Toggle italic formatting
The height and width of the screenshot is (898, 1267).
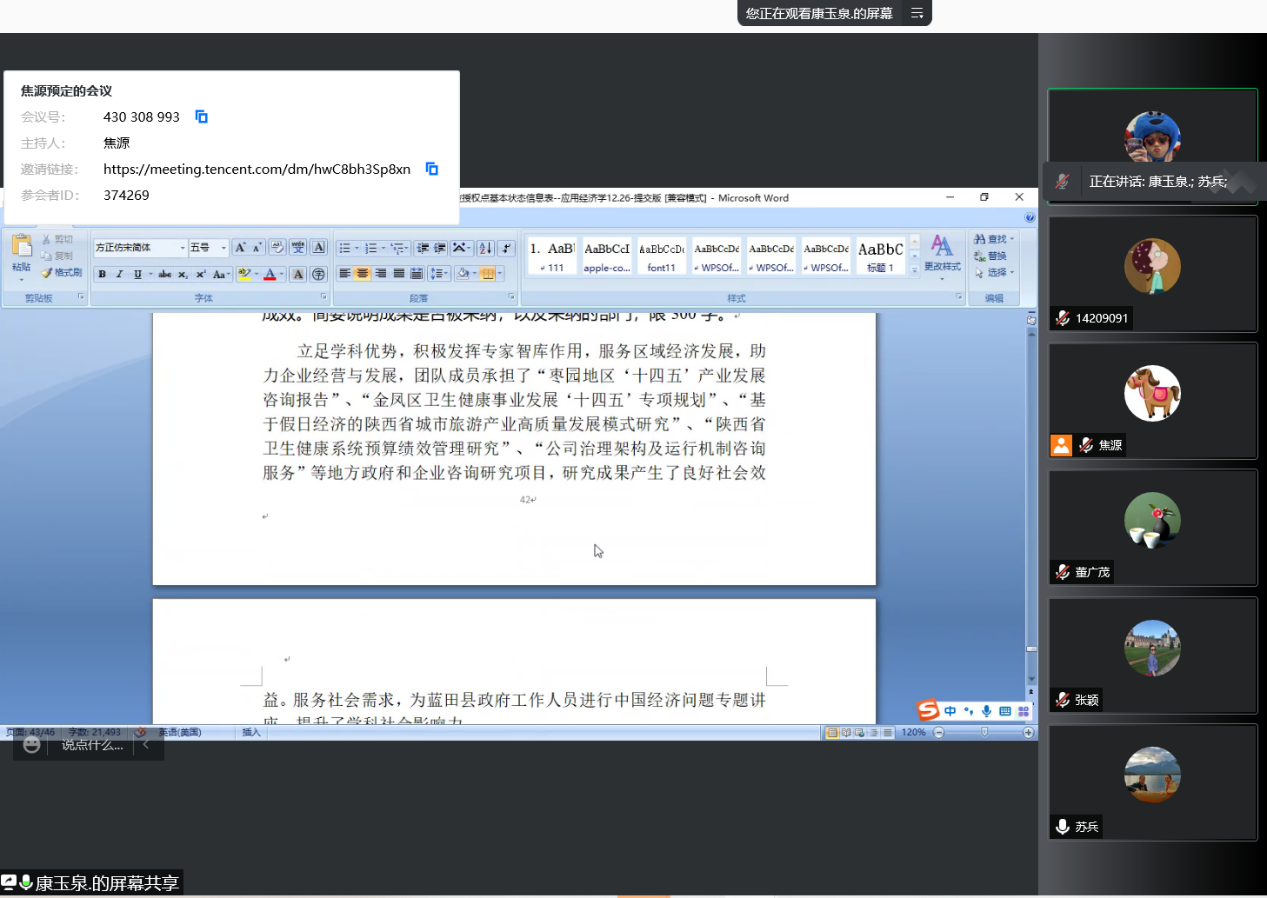pyautogui.click(x=119, y=274)
